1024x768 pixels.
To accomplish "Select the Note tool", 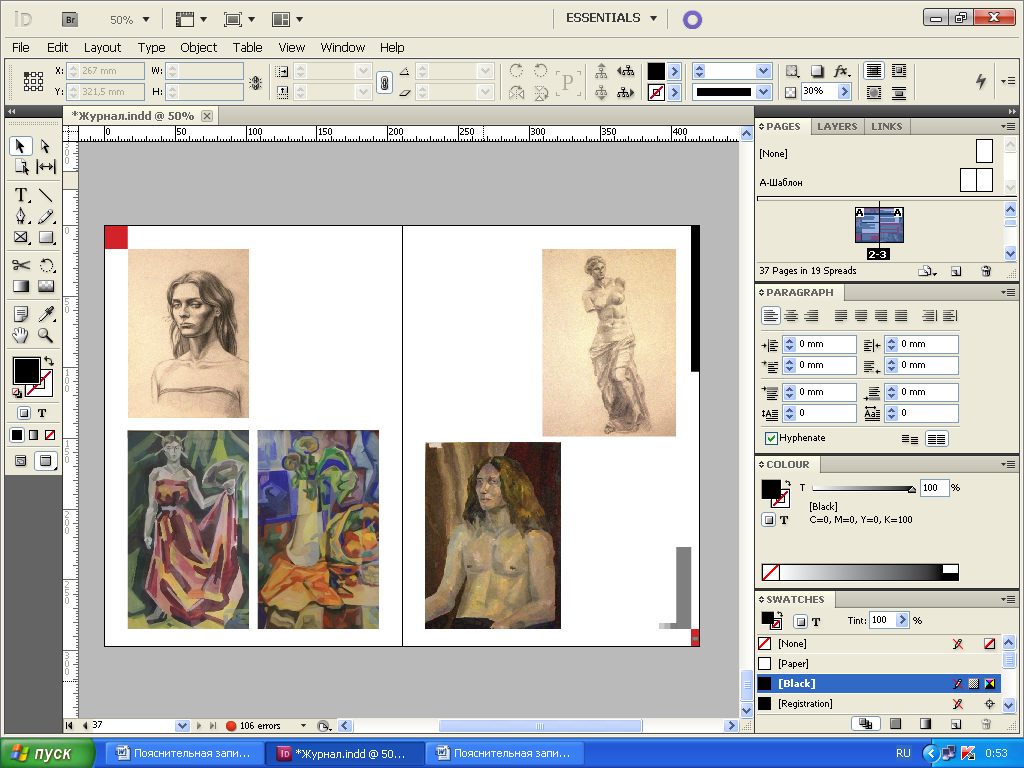I will (x=22, y=314).
